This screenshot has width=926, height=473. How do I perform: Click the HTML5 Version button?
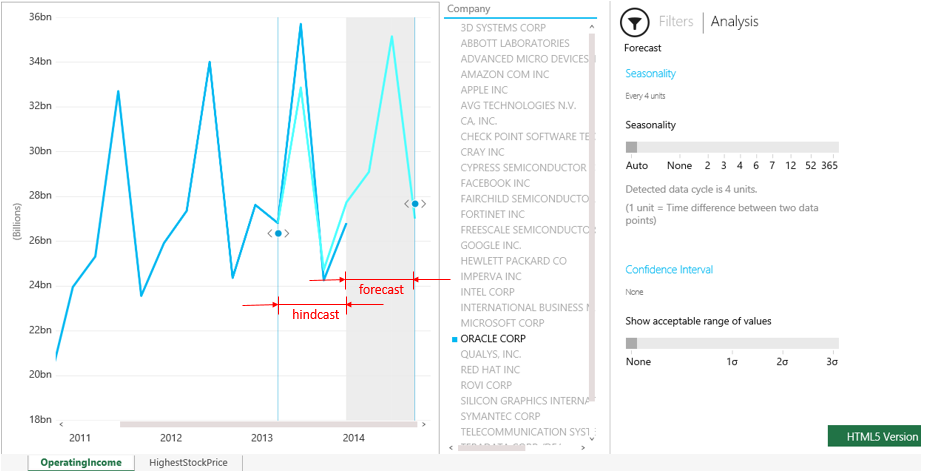[x=873, y=437]
